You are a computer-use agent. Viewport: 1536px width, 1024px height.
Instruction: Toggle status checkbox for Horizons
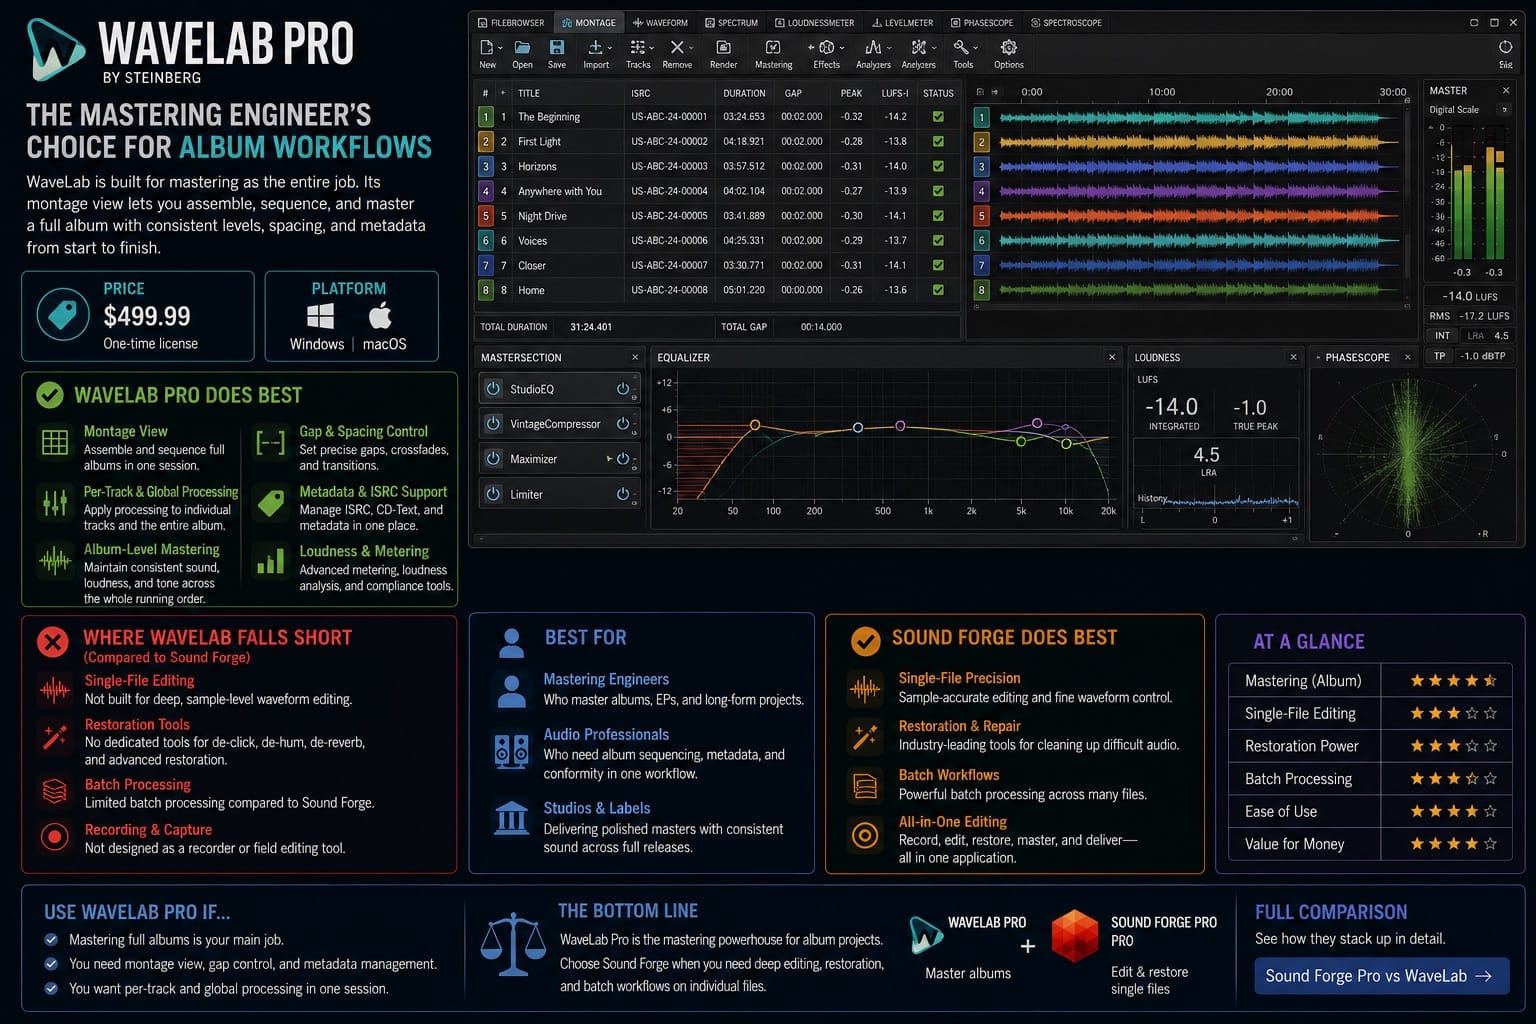[x=938, y=166]
